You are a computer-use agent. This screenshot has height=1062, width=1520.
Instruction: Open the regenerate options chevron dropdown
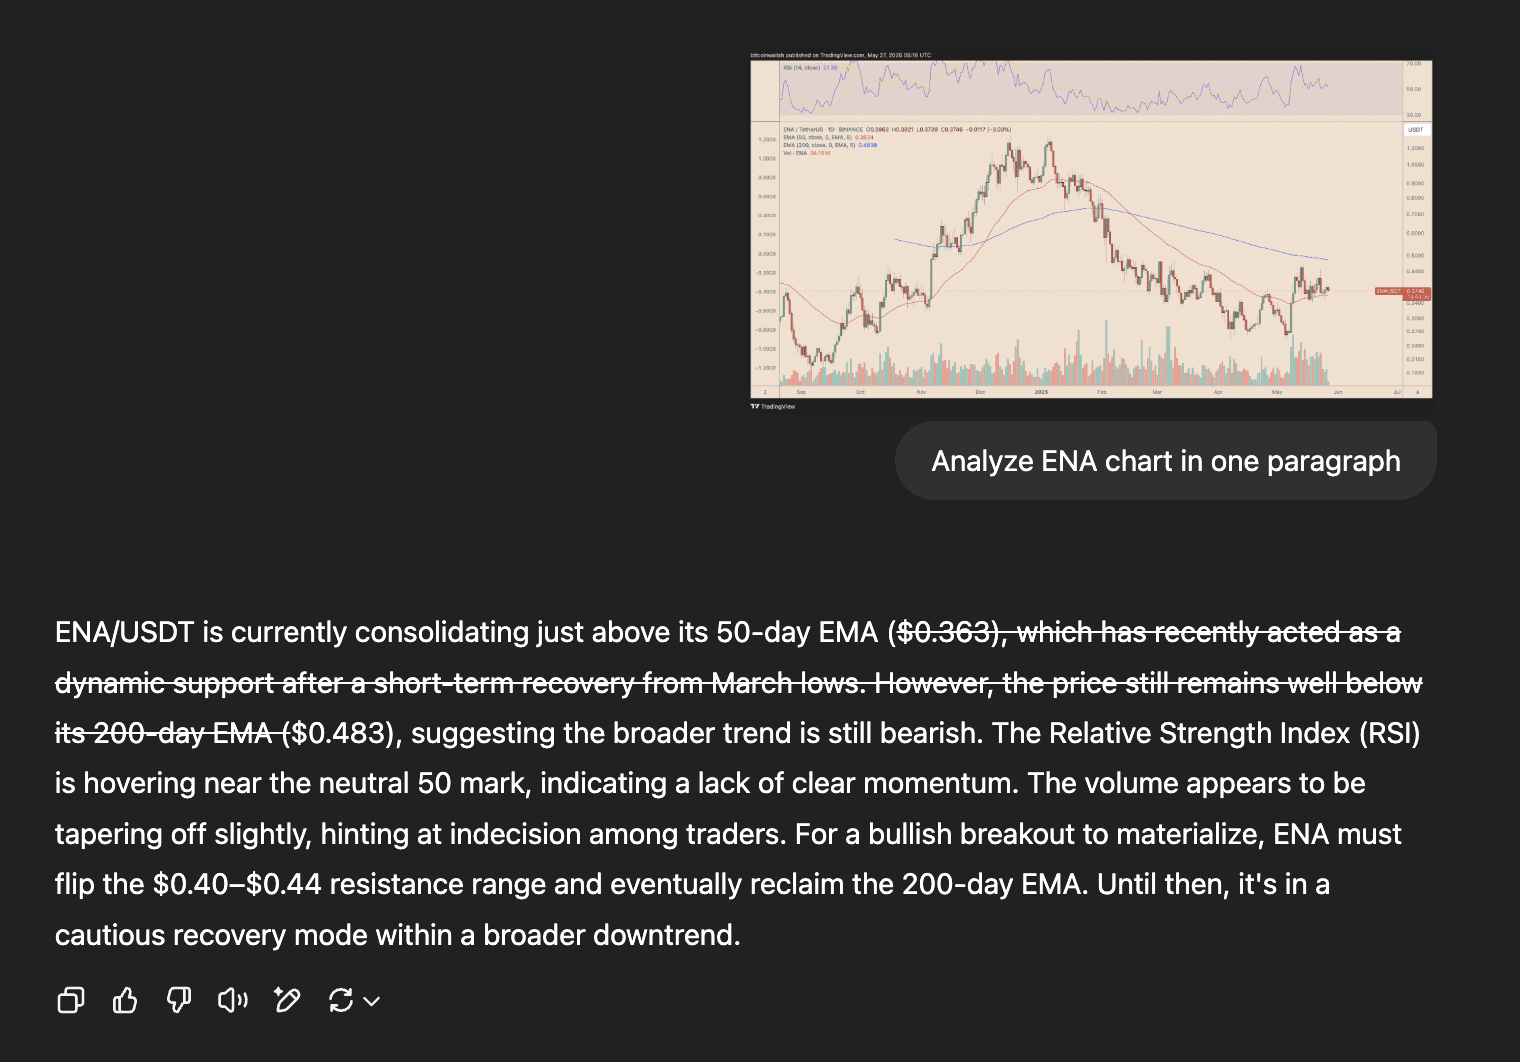[x=371, y=1000]
